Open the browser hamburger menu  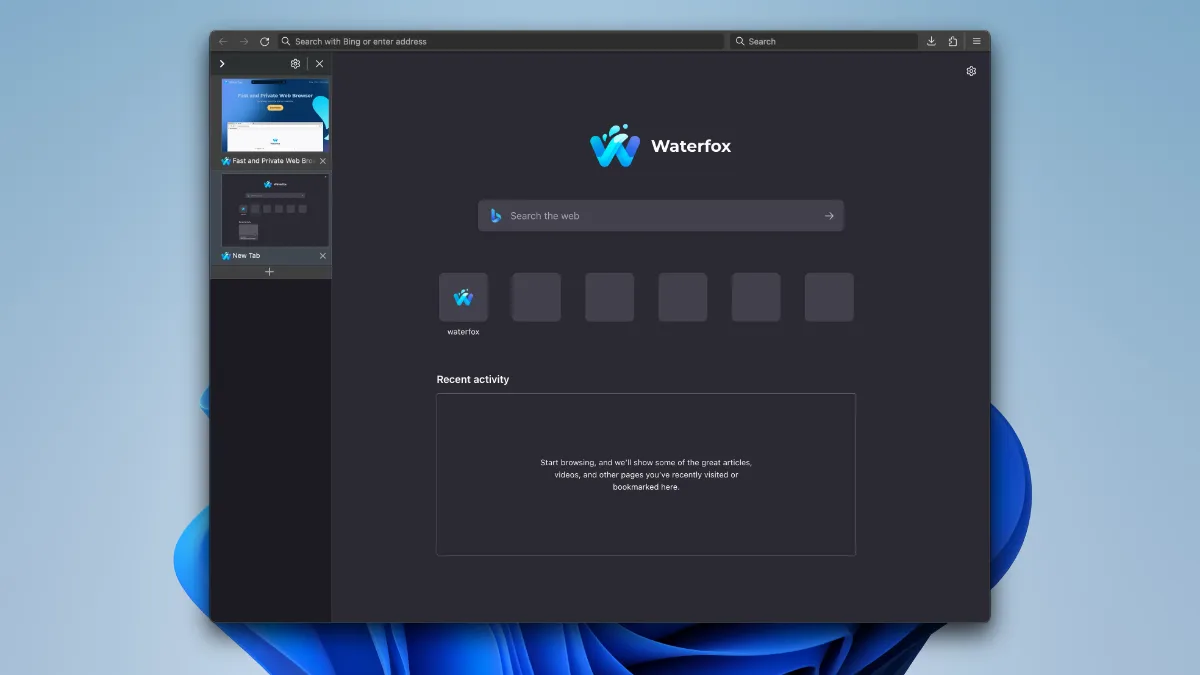coord(976,41)
